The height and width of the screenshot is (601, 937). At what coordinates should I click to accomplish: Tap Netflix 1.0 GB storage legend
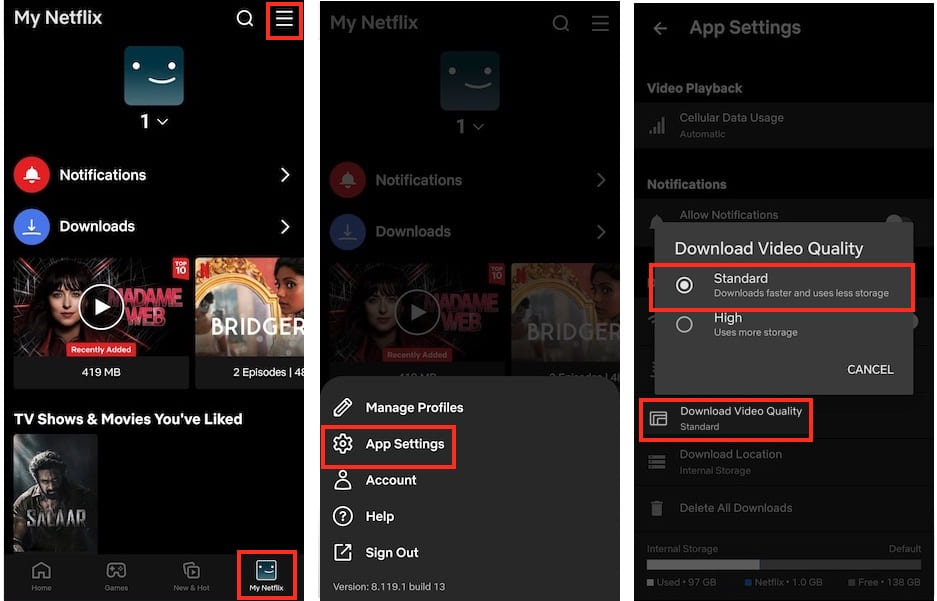(x=783, y=582)
